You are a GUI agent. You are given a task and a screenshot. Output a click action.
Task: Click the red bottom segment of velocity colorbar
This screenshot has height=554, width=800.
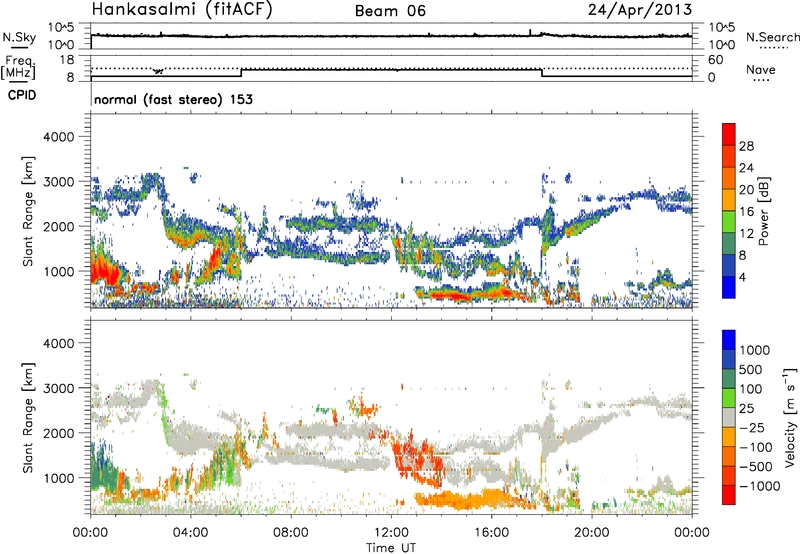point(729,495)
